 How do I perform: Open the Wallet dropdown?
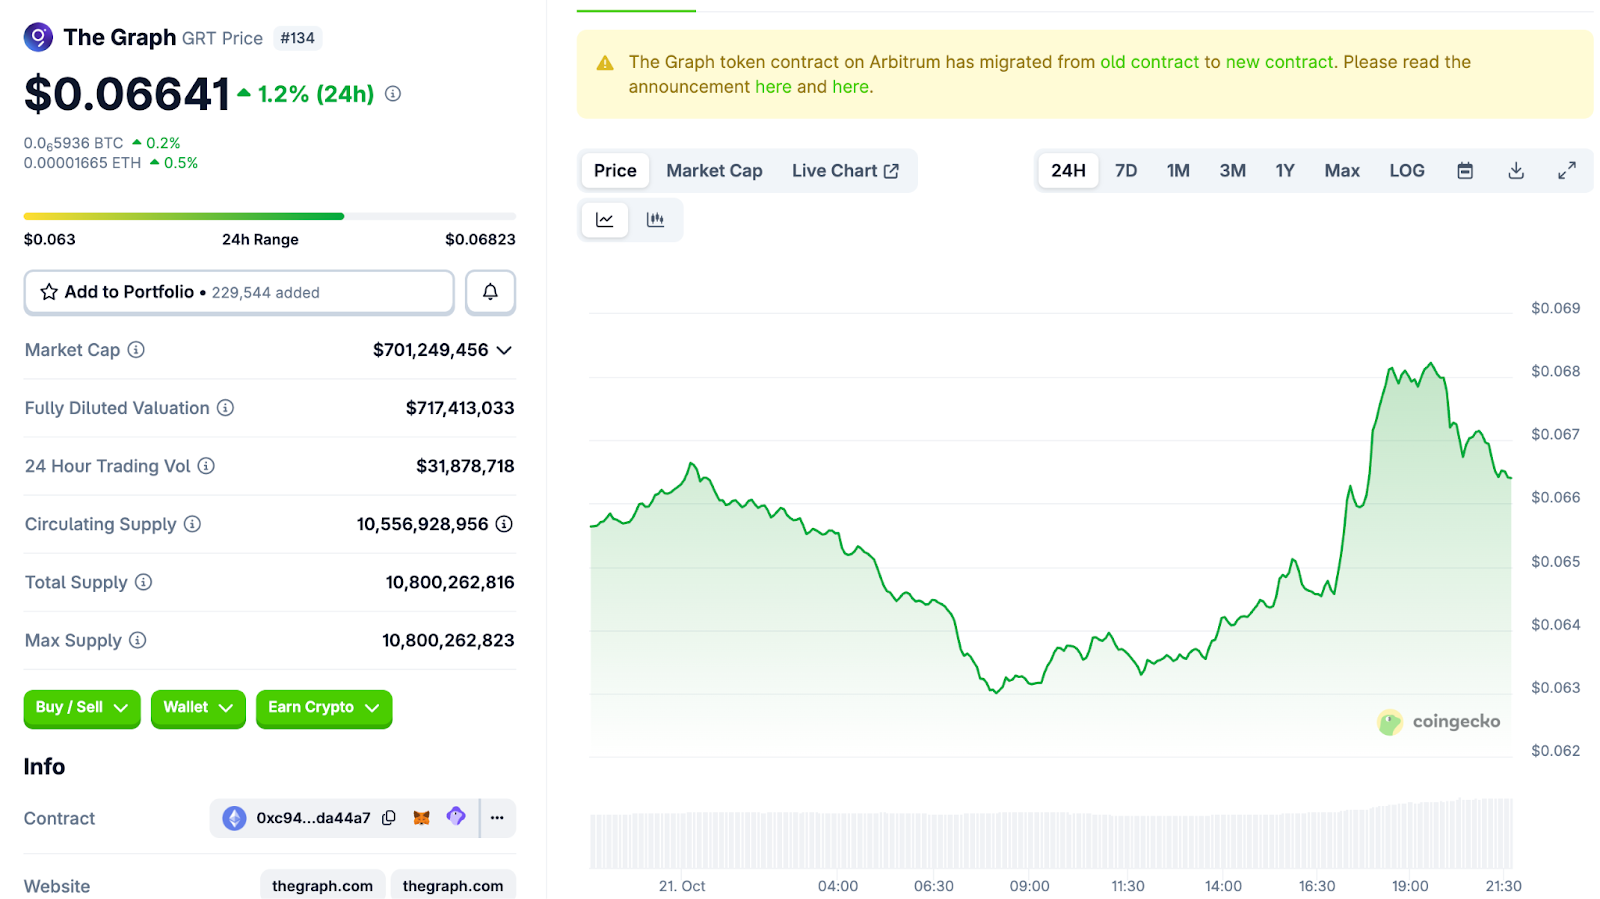[x=198, y=708]
